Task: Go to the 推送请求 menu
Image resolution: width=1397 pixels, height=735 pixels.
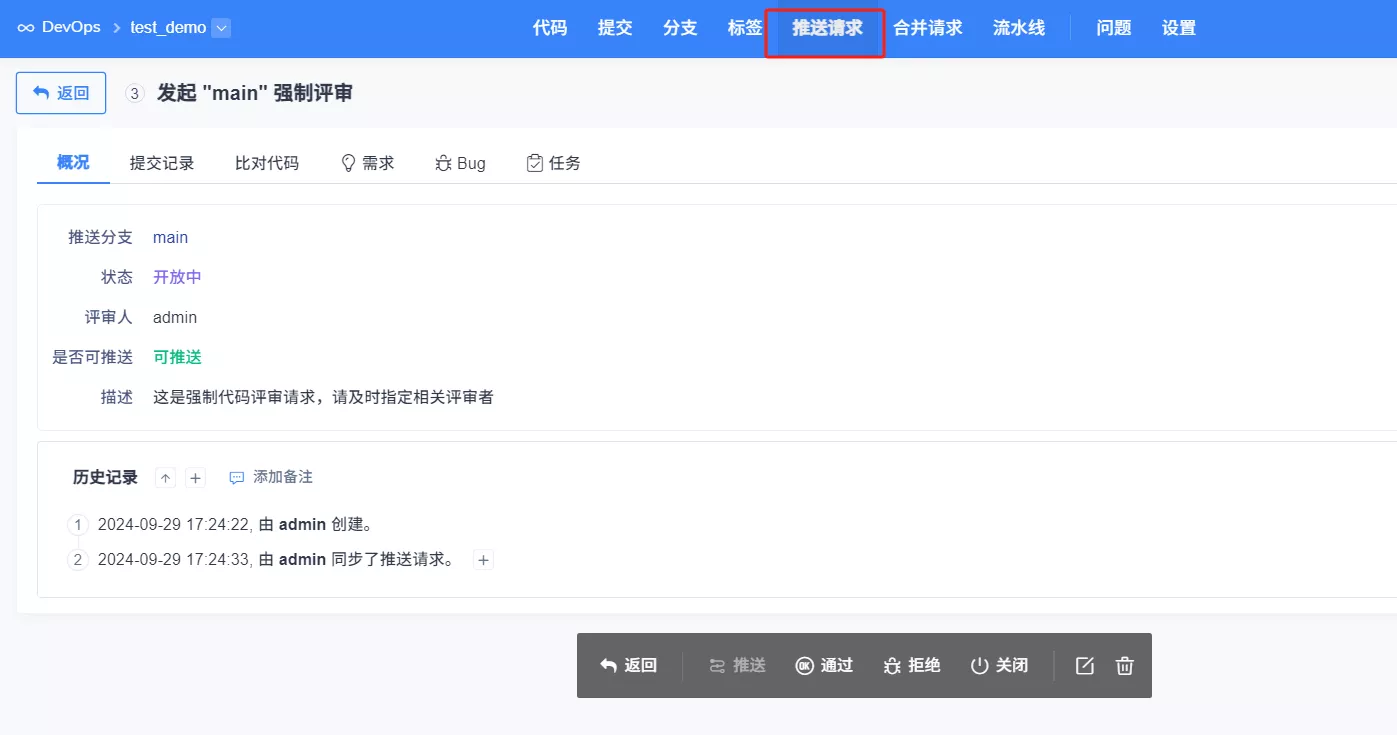Action: [827, 28]
